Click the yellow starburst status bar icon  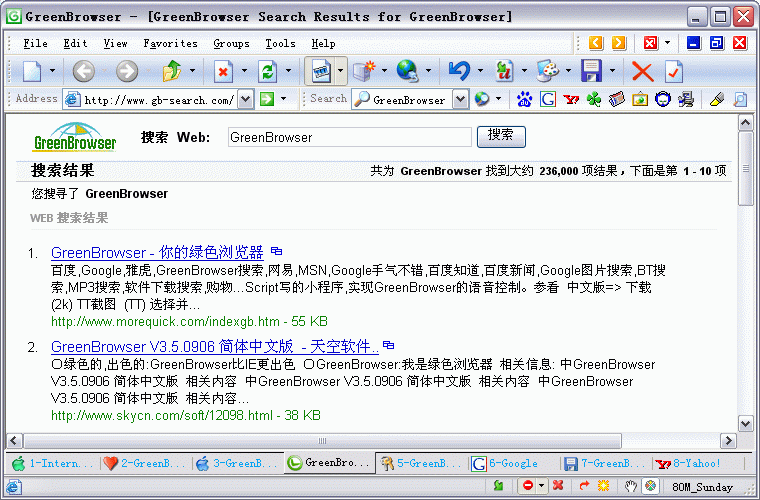tap(603, 485)
